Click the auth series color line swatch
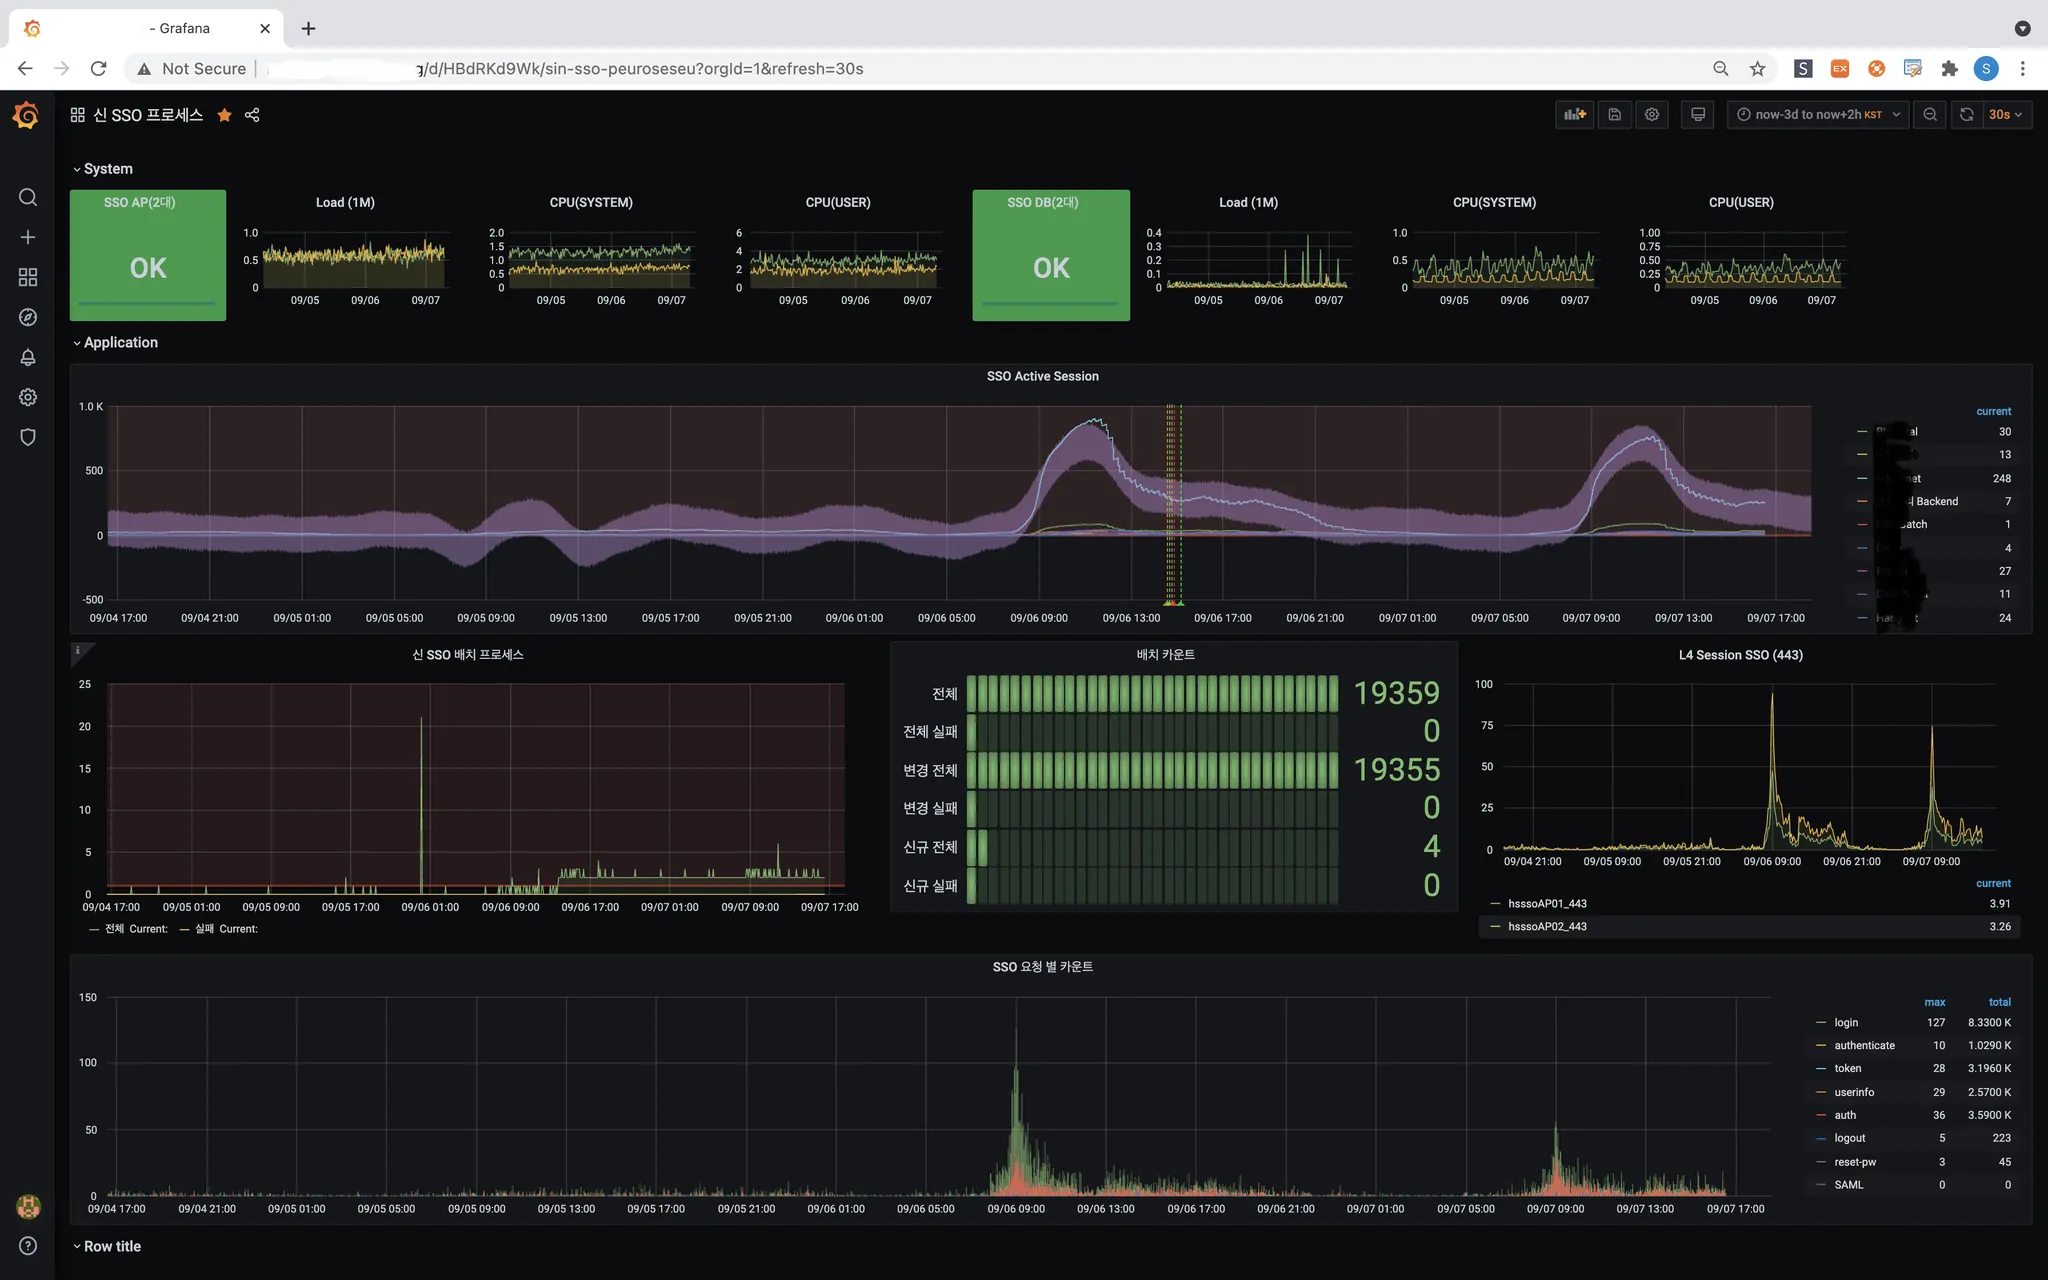 [x=1821, y=1115]
